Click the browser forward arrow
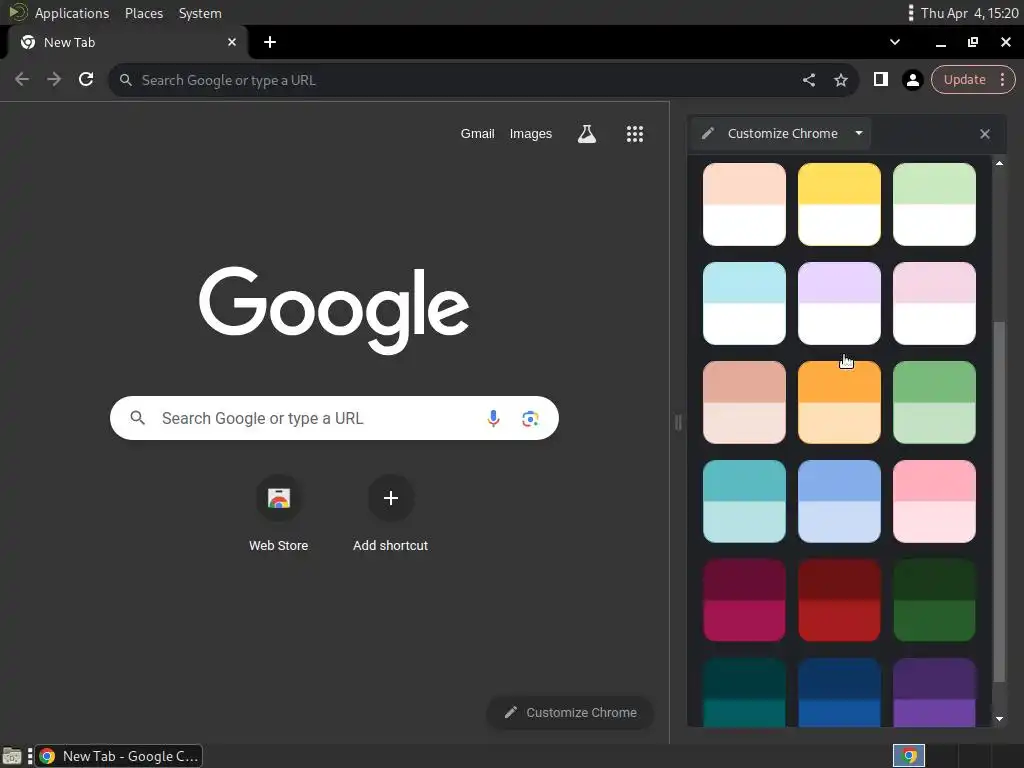The image size is (1024, 768). [x=54, y=80]
